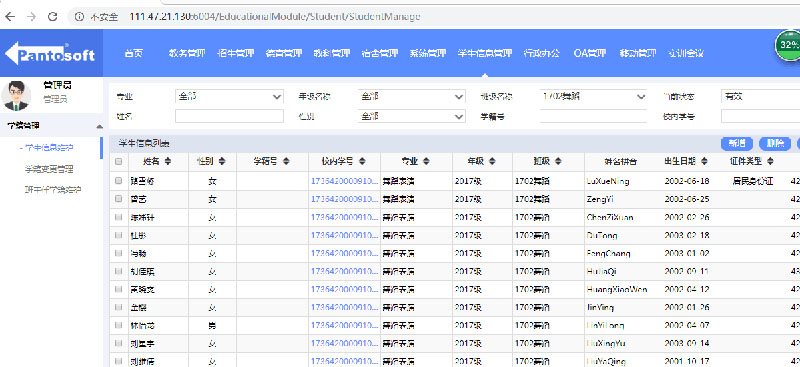Open the 校内学号 link in DuTong row
This screenshot has height=367, width=800.
(x=344, y=235)
